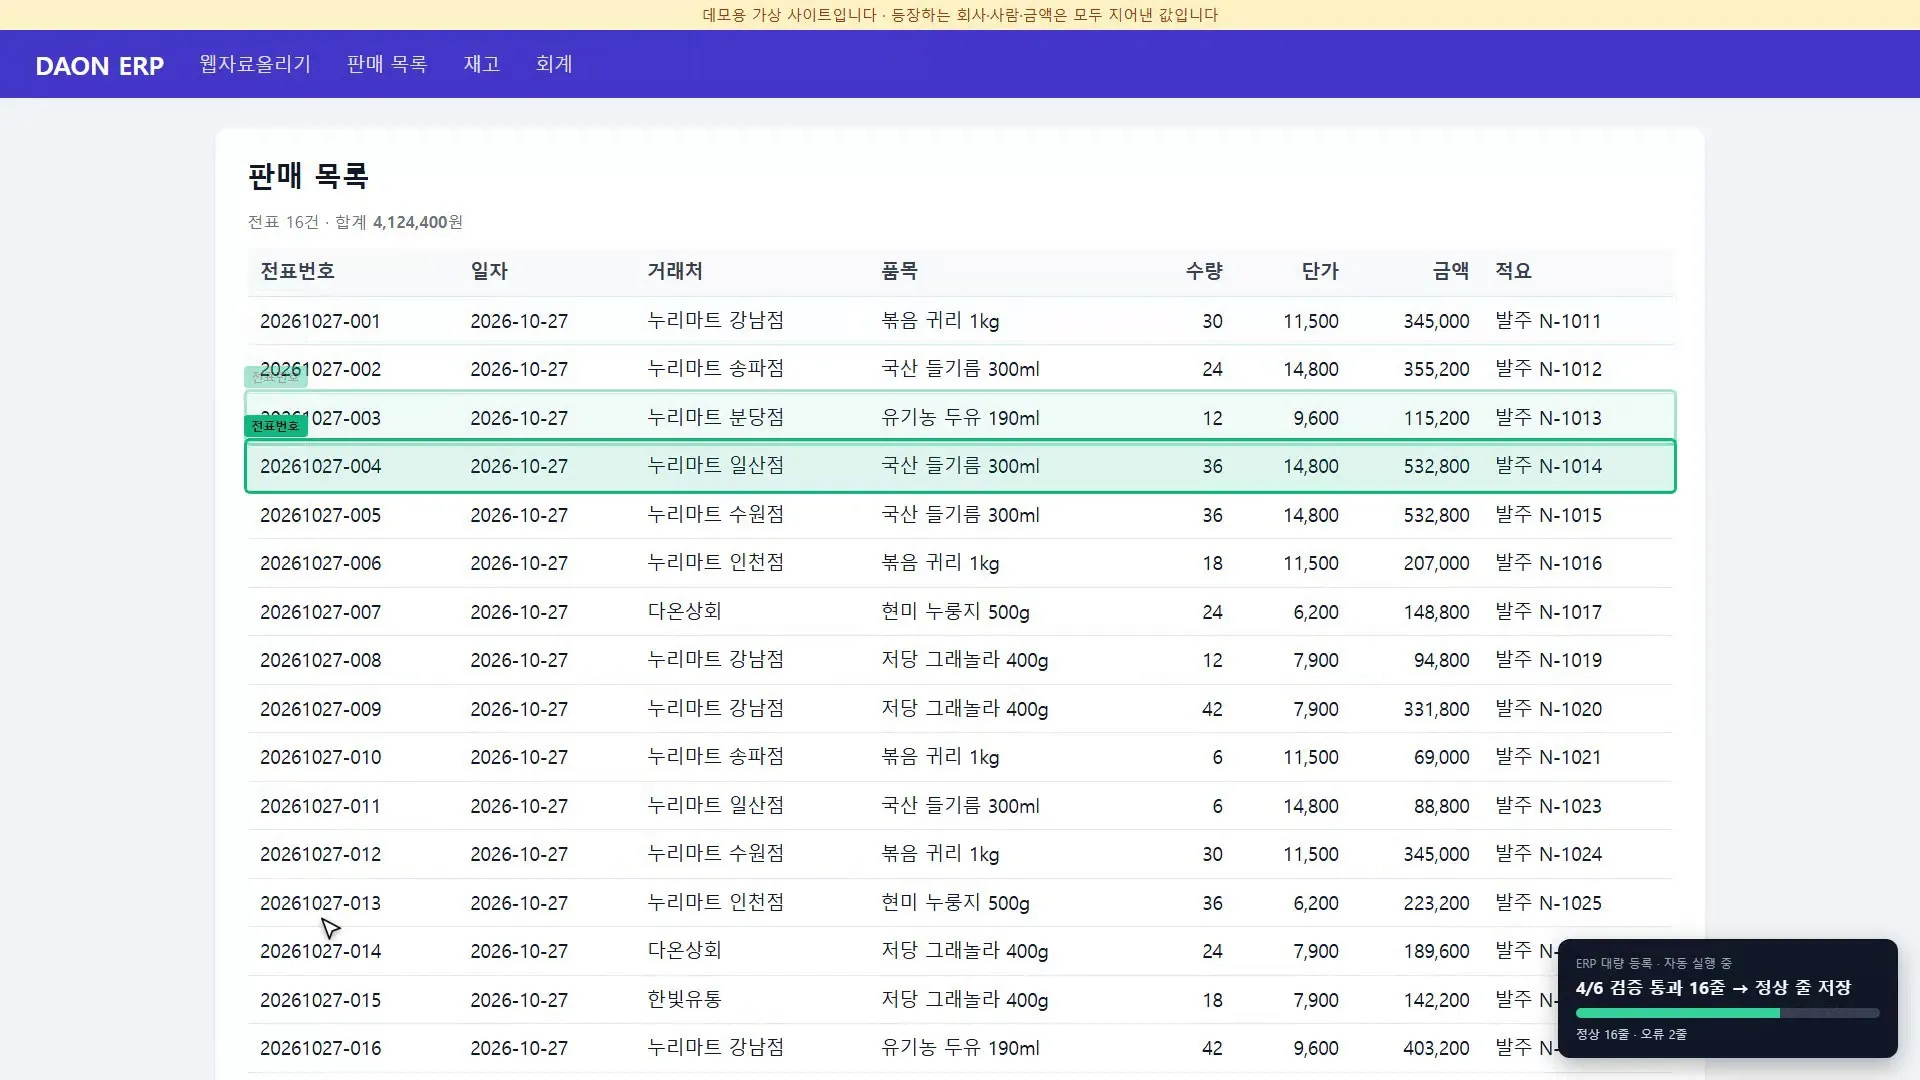
Task: Click 현미 누룽지 500g in row 20261027-007
Action: (x=955, y=612)
